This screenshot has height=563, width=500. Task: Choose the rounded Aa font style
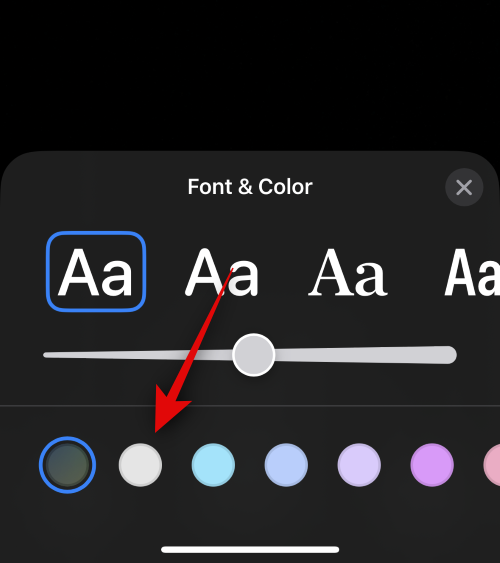[x=221, y=272]
